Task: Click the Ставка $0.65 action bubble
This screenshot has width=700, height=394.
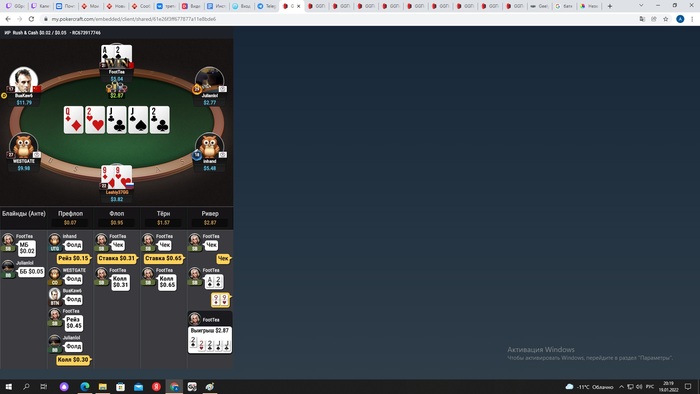Action: pyautogui.click(x=163, y=258)
